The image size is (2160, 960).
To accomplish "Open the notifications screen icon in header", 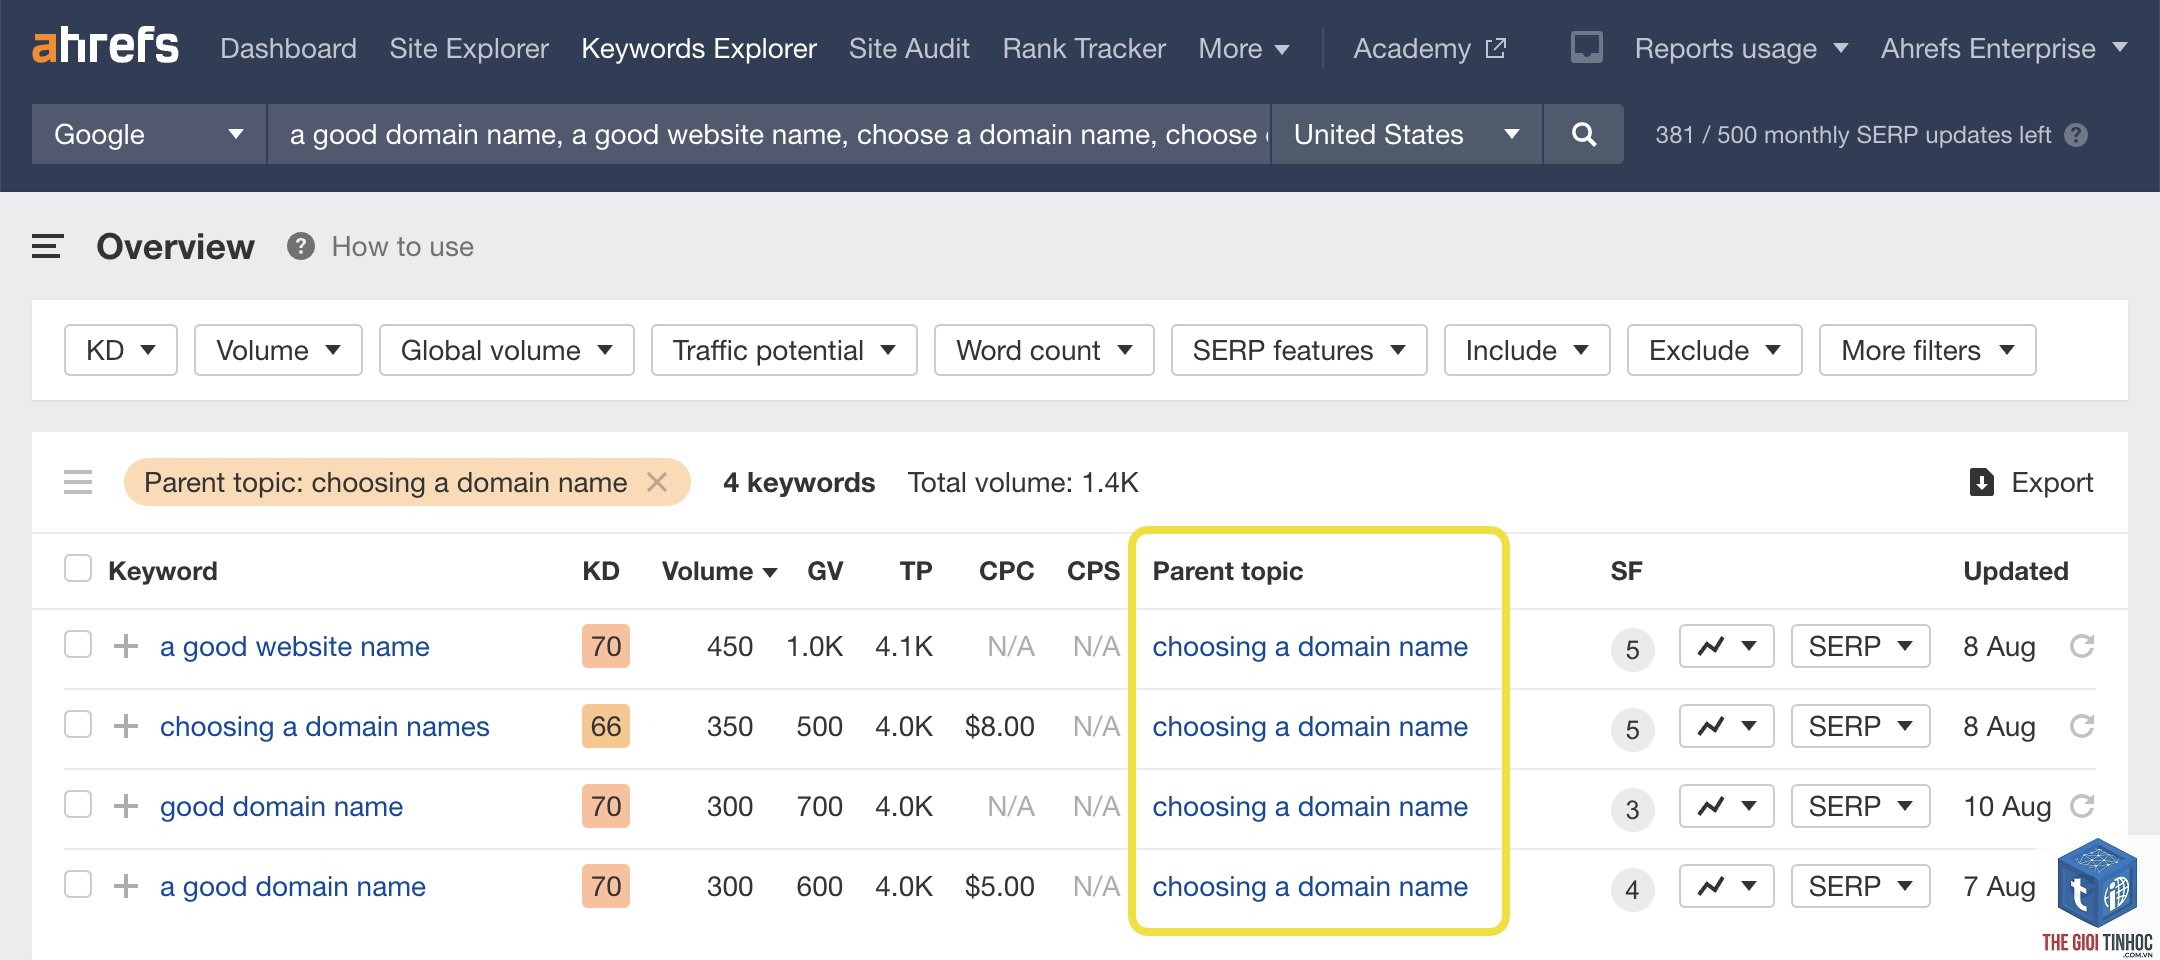I will pos(1586,47).
